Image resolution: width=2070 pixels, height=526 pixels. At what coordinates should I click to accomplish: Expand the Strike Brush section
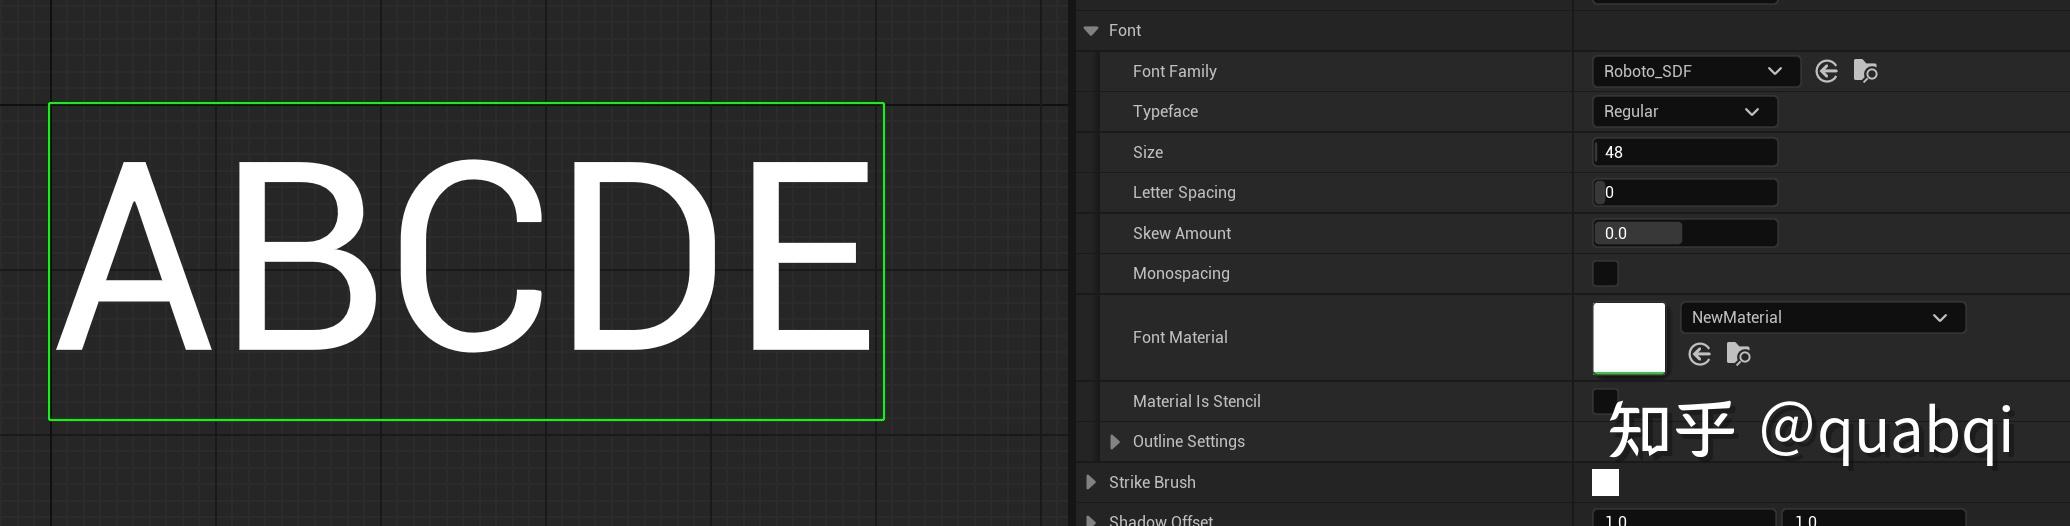pos(1091,482)
